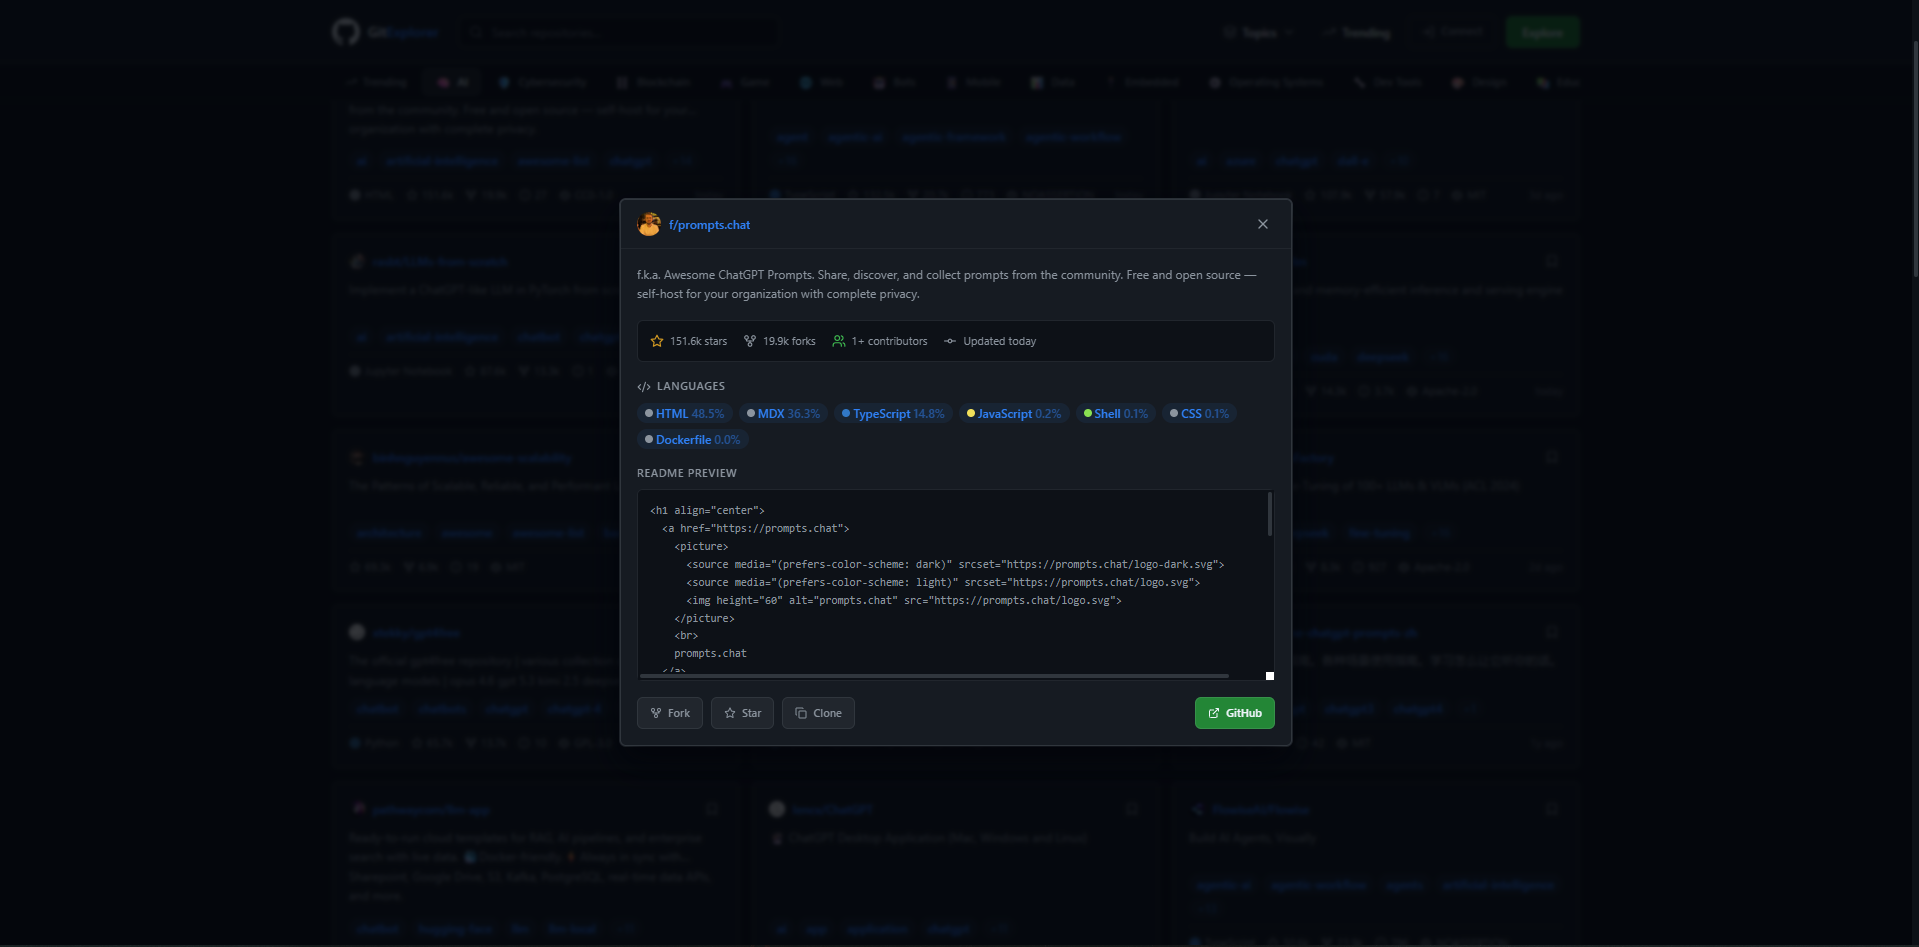Click the a href="https://prompts.chat" code line

(x=755, y=528)
